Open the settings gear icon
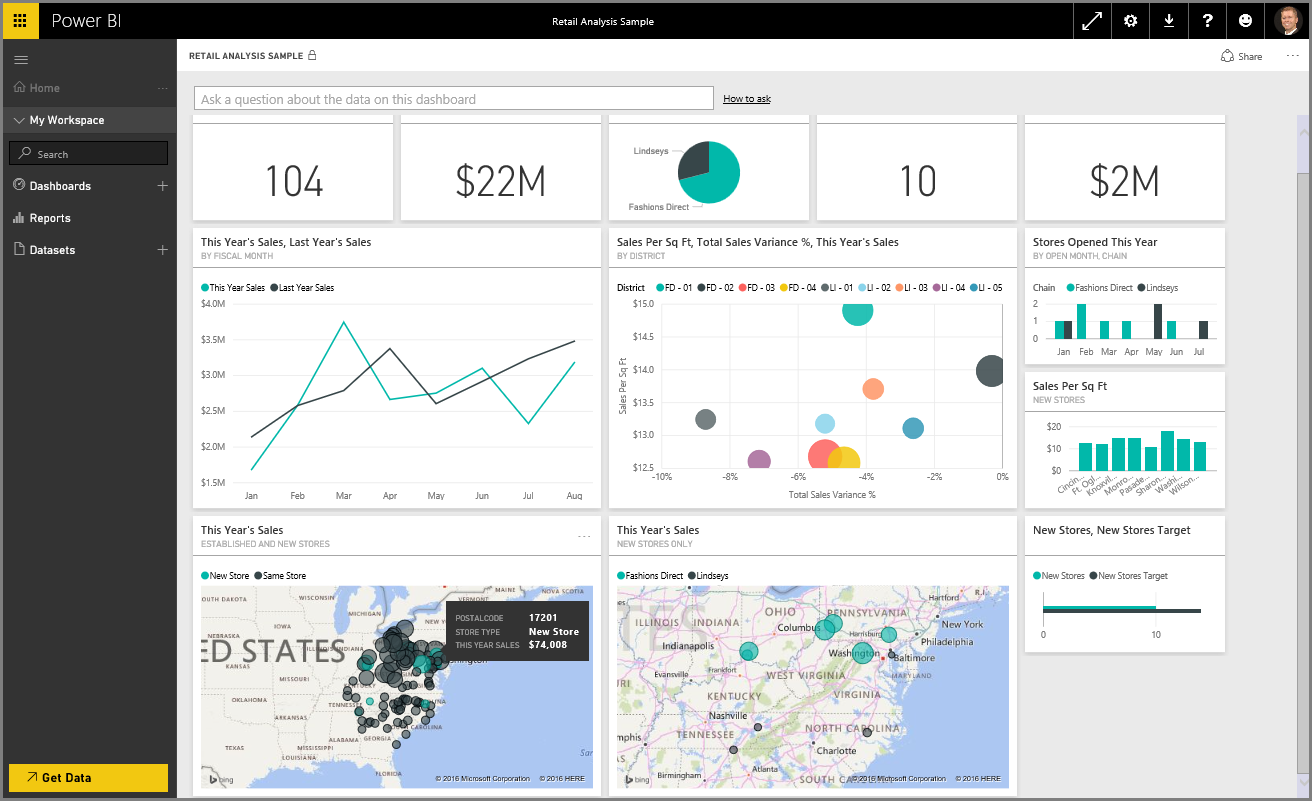 click(x=1131, y=20)
